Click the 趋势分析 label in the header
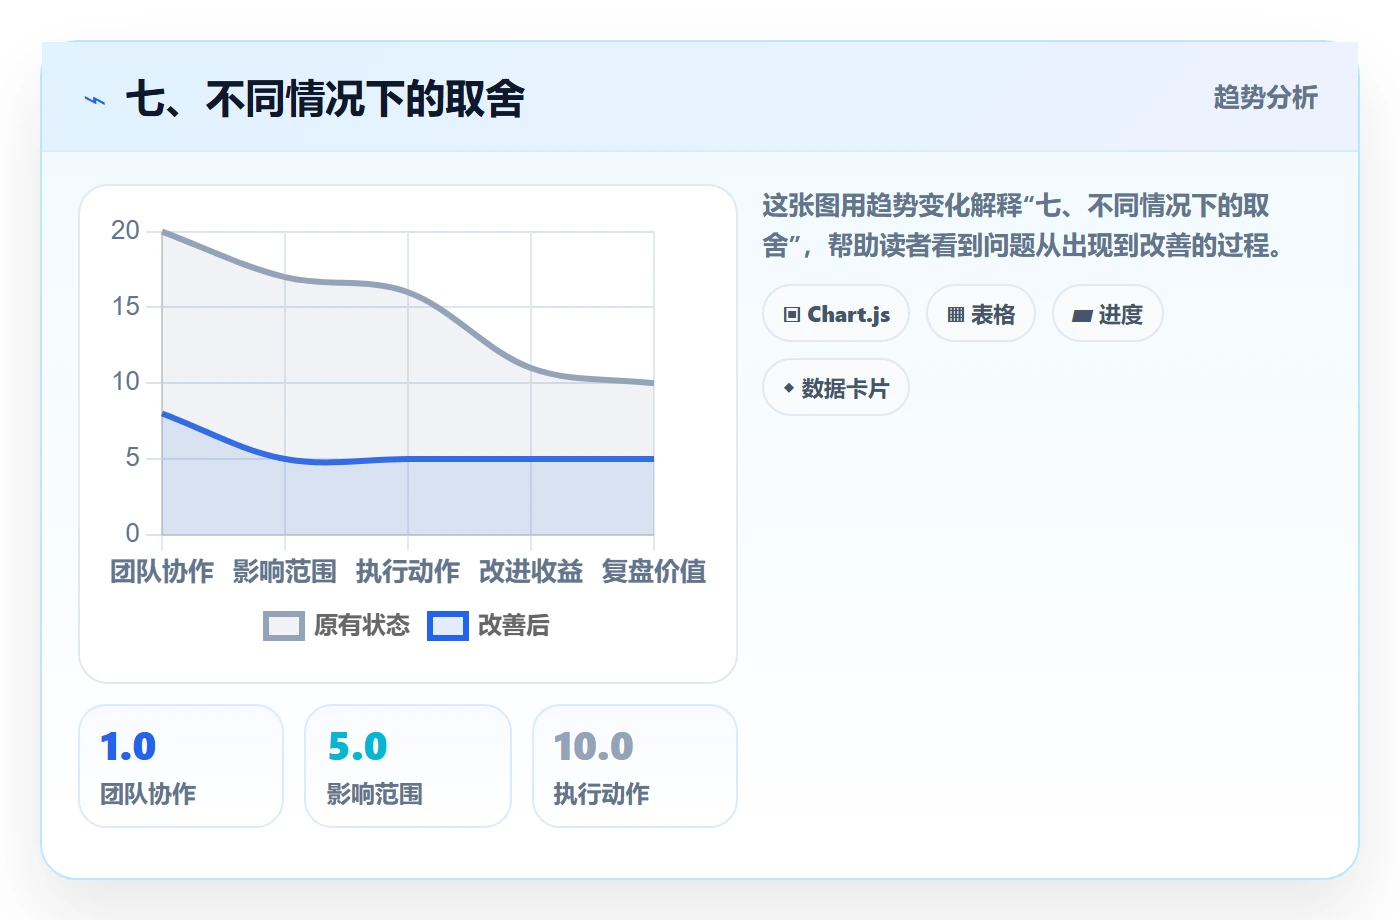The width and height of the screenshot is (1400, 920). point(1266,98)
